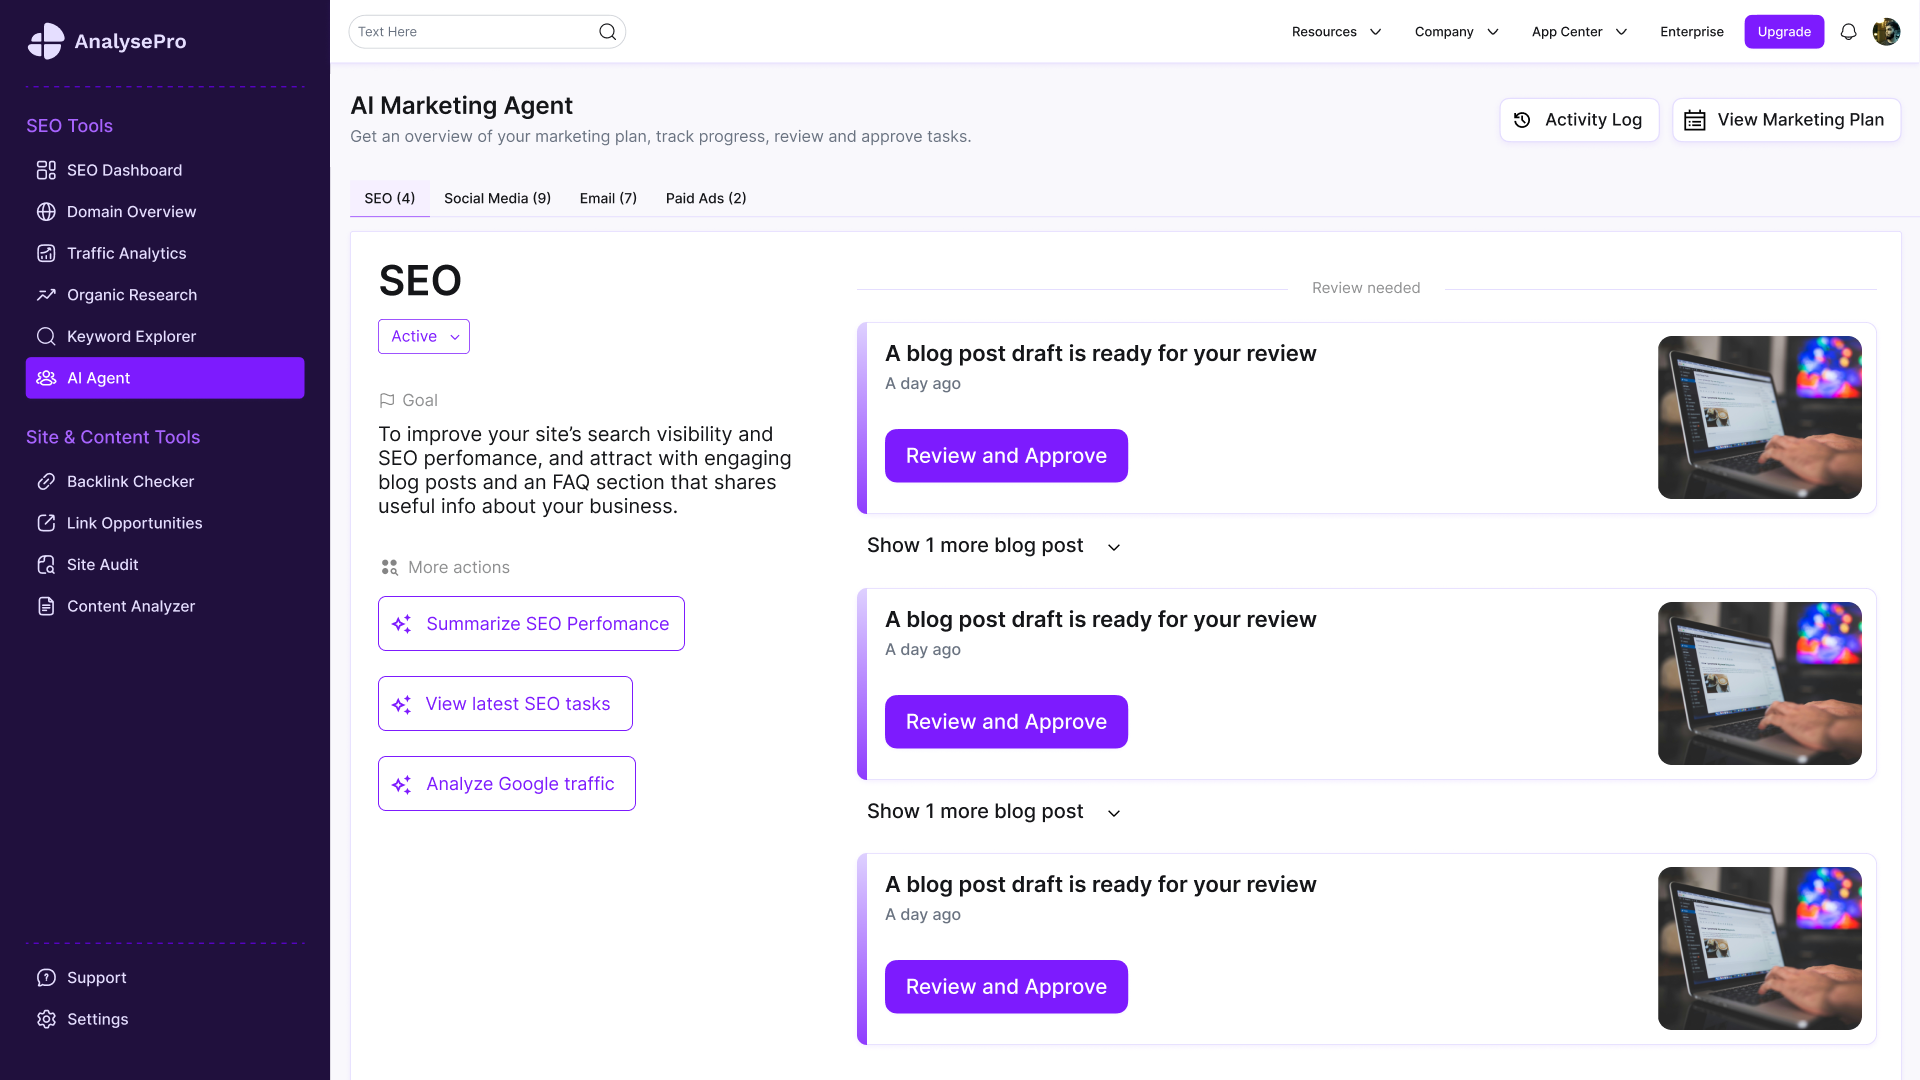This screenshot has height=1080, width=1920.
Task: Go to Backlink Checker tool
Action: 130,481
